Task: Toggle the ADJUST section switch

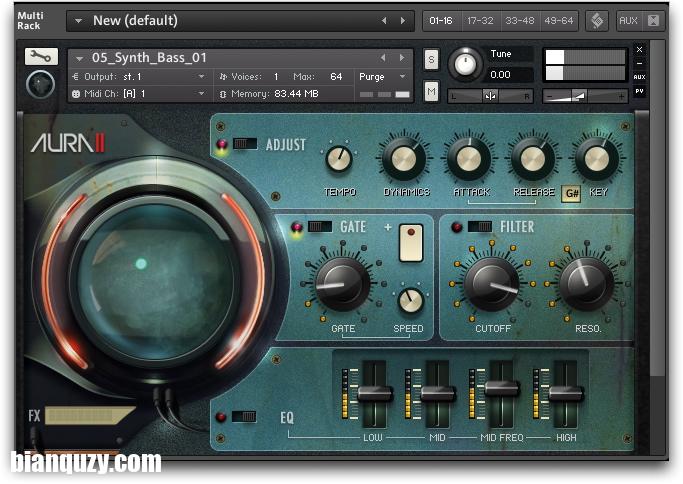Action: coord(245,144)
